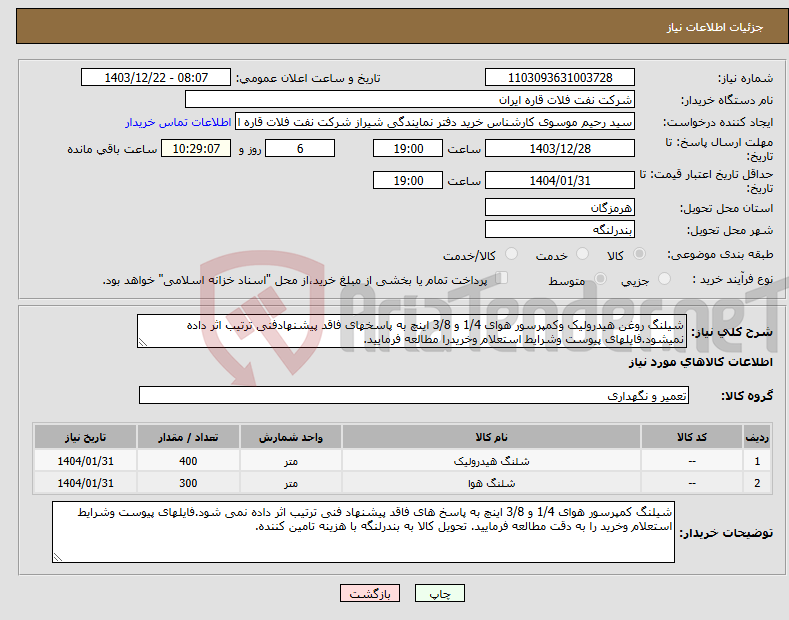This screenshot has height=620, width=789.
Task: Click the response deadline hour field 19:00
Action: point(408,148)
